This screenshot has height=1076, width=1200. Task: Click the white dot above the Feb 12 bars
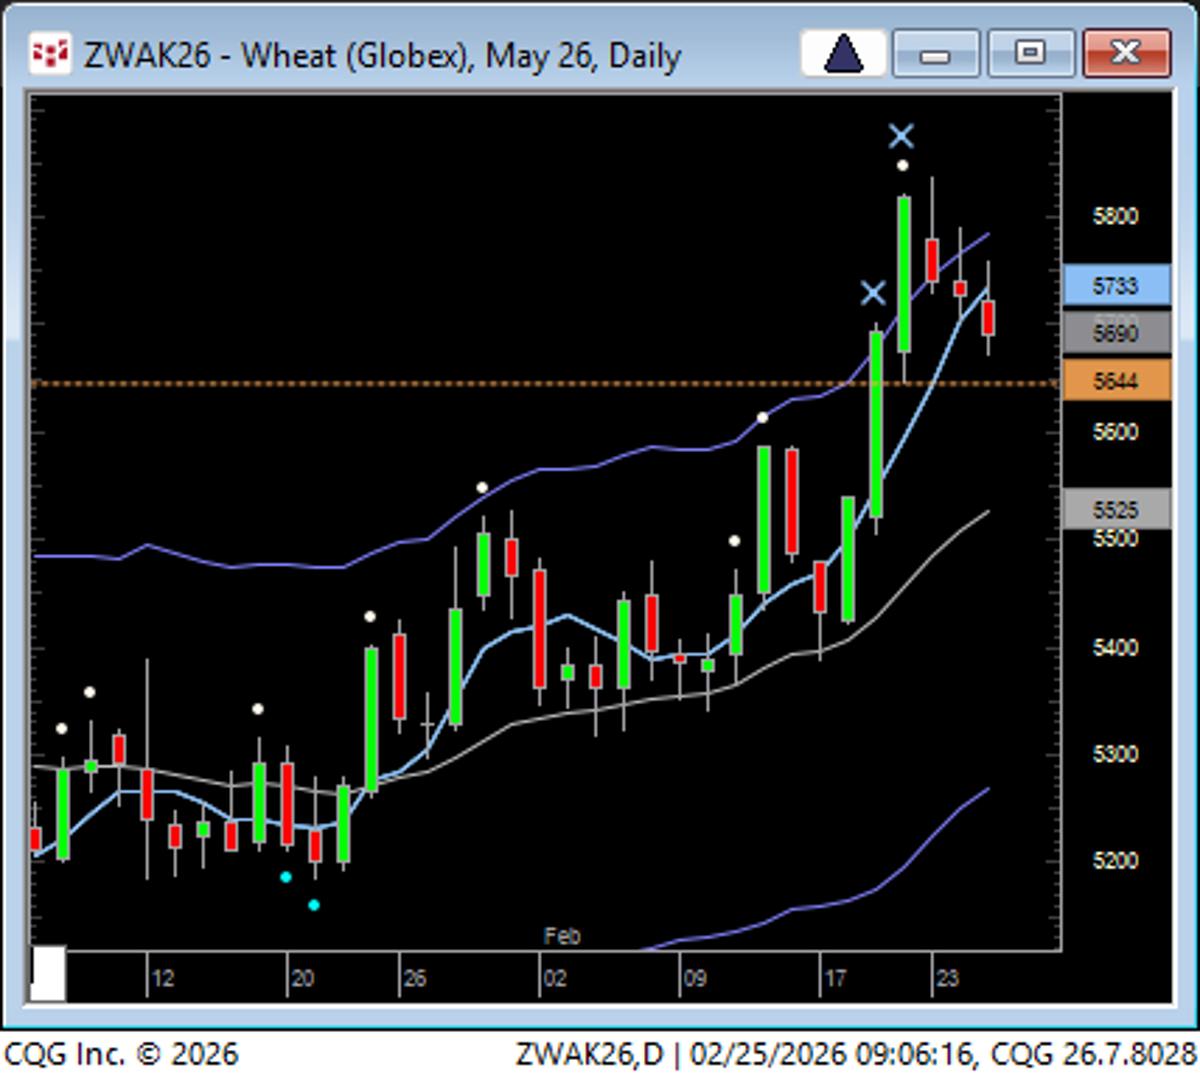tap(90, 691)
